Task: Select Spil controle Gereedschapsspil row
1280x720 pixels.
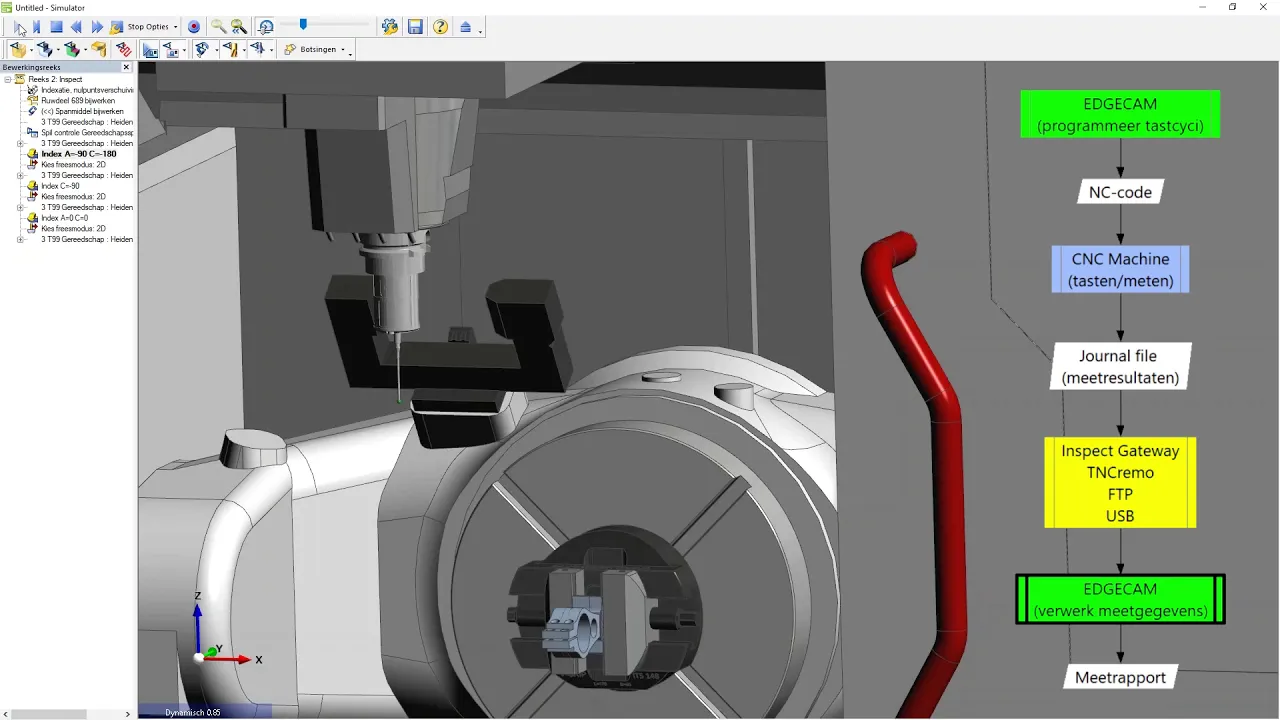Action: [x=87, y=132]
